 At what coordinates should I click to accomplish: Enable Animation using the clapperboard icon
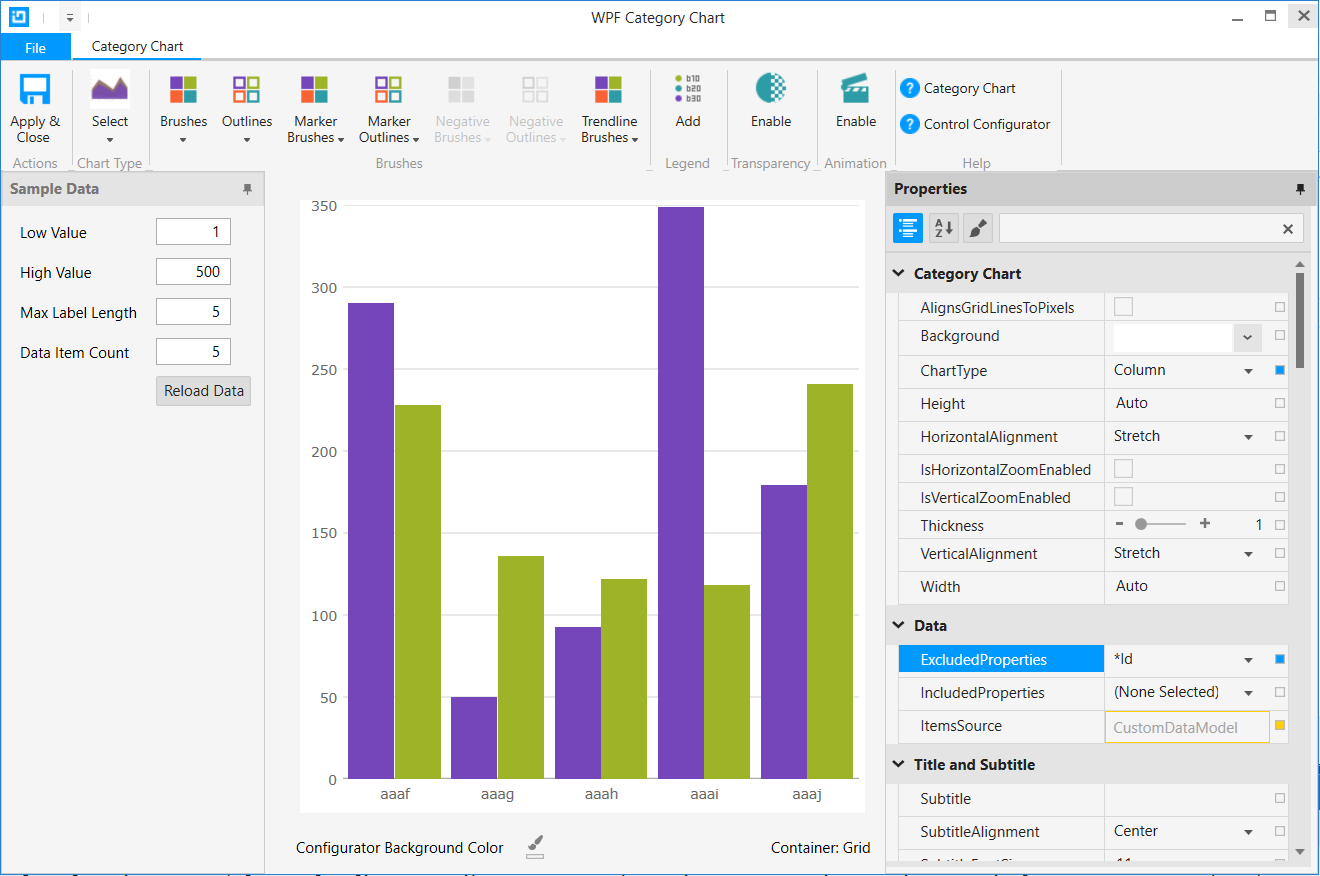pos(855,90)
